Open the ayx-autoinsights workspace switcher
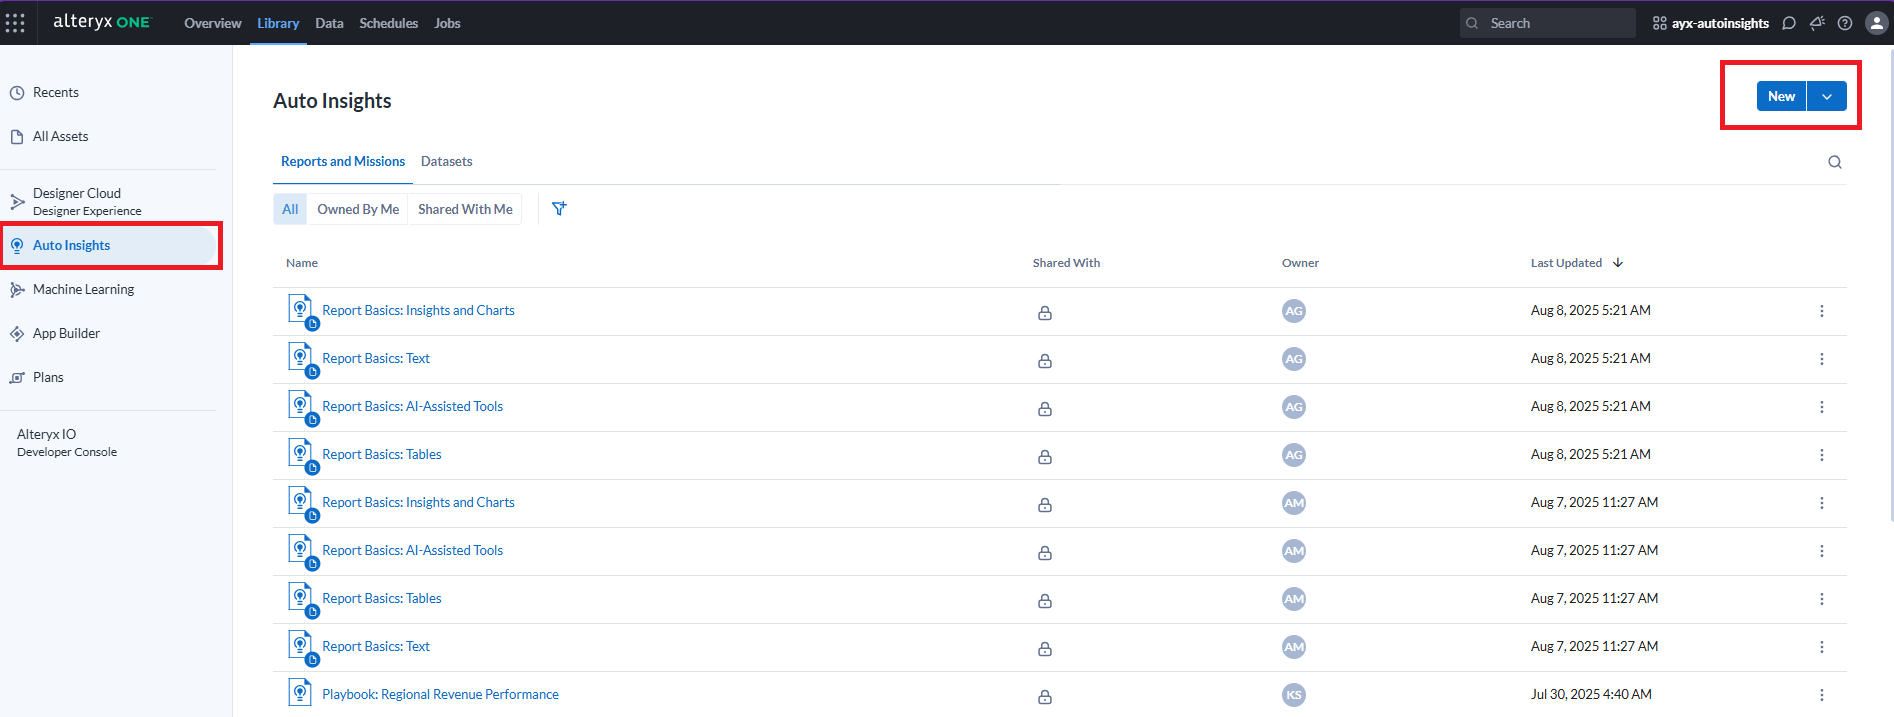Screen dimensions: 1894x717 pos(1710,23)
